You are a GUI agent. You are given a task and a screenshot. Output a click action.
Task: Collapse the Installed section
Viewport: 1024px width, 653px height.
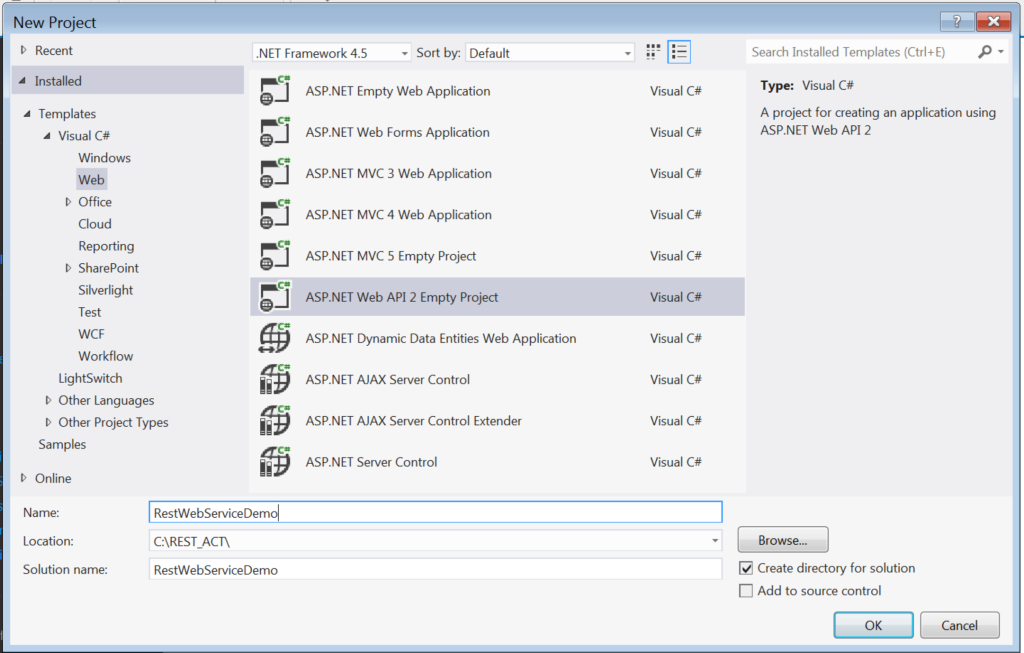[x=23, y=81]
